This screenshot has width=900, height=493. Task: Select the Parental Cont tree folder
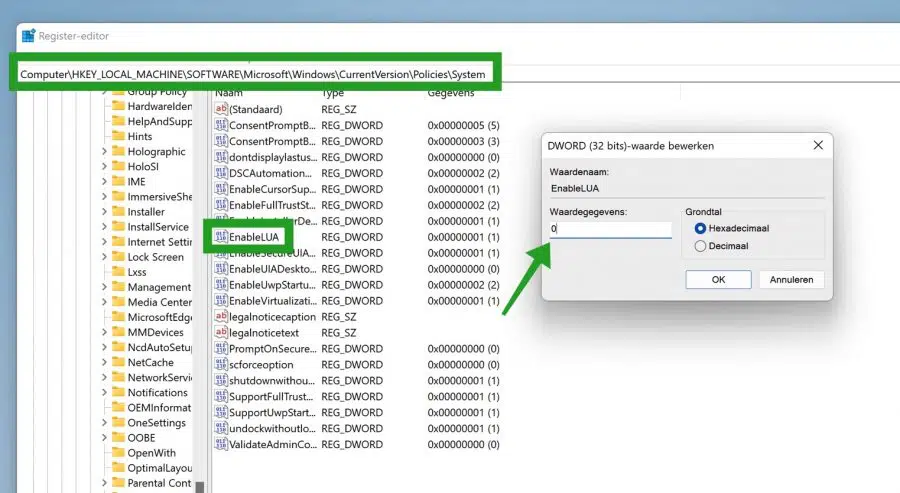[x=159, y=483]
